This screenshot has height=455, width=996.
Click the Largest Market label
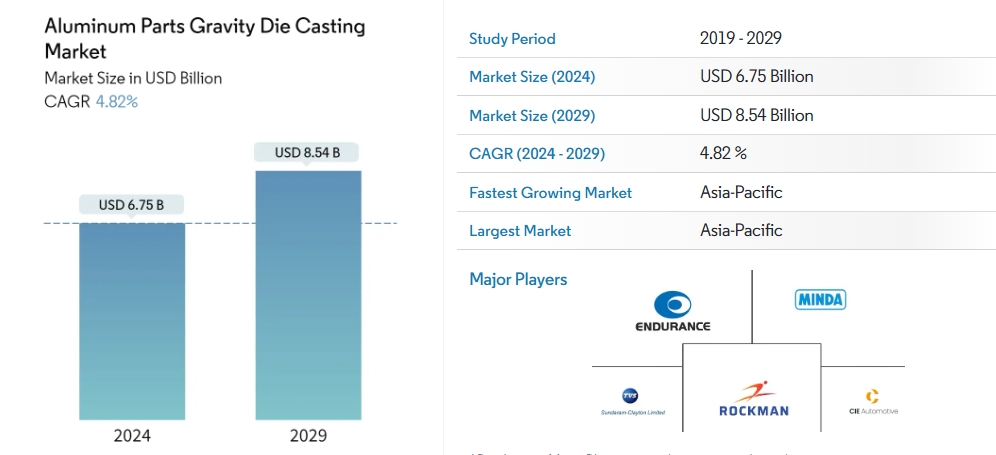[x=520, y=231]
